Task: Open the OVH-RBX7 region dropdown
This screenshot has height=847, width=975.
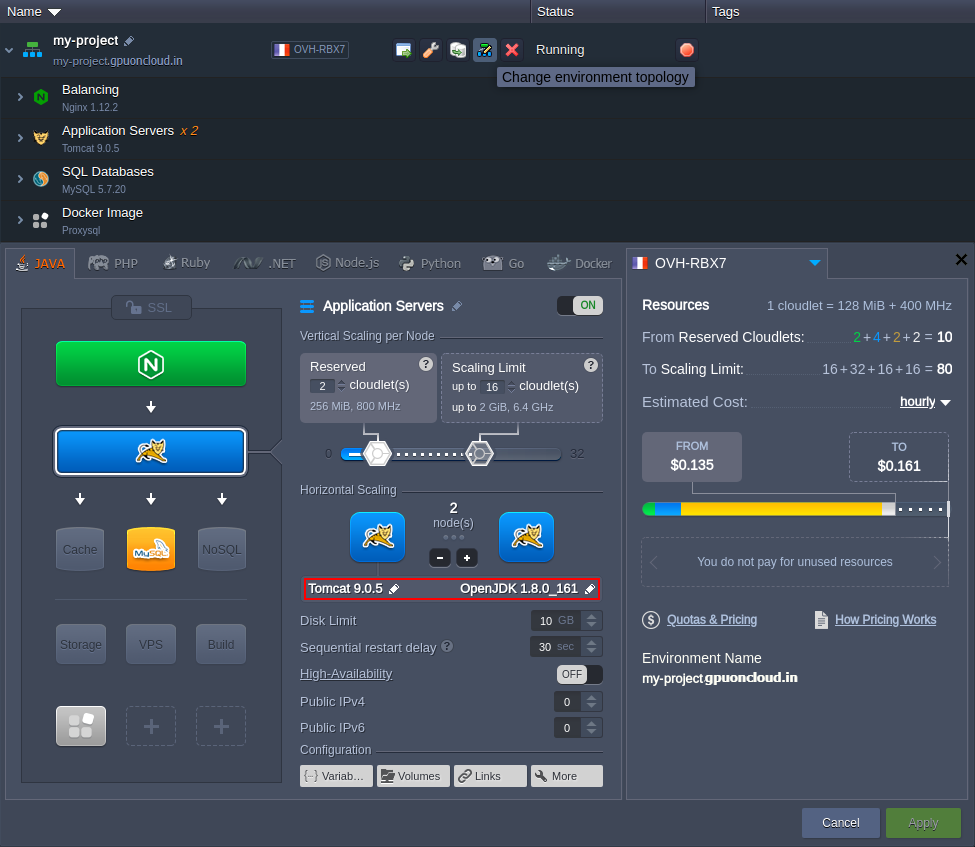Action: (x=815, y=263)
